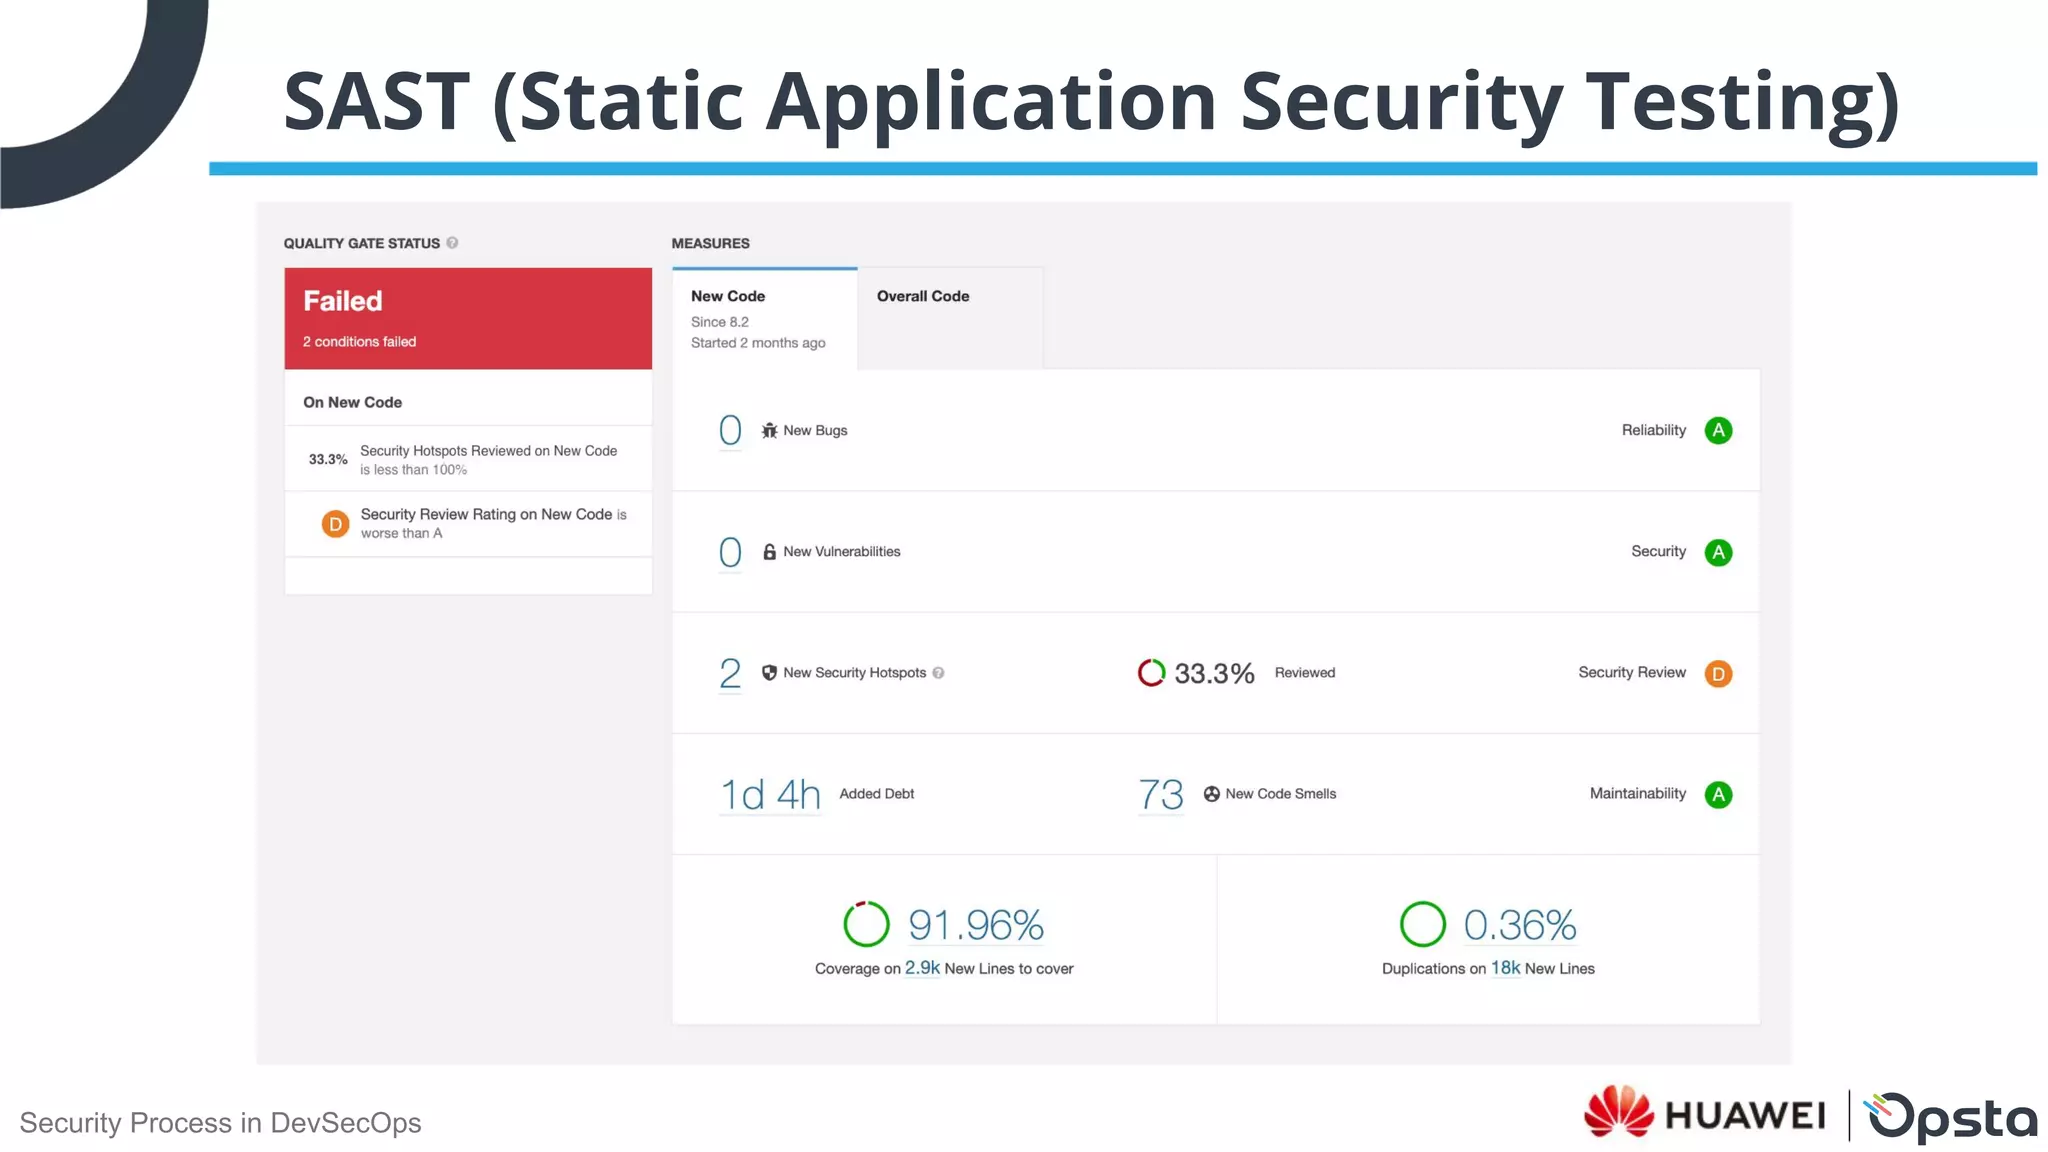Click the coverage donut beside 91.96%
Viewport: 2048px width, 1152px height.
866,924
